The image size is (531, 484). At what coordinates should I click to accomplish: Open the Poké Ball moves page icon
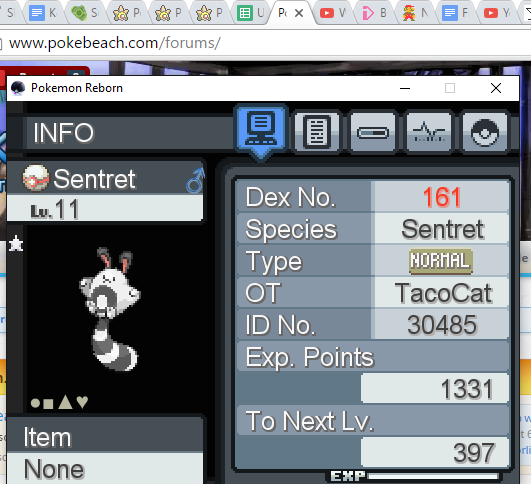[x=485, y=132]
